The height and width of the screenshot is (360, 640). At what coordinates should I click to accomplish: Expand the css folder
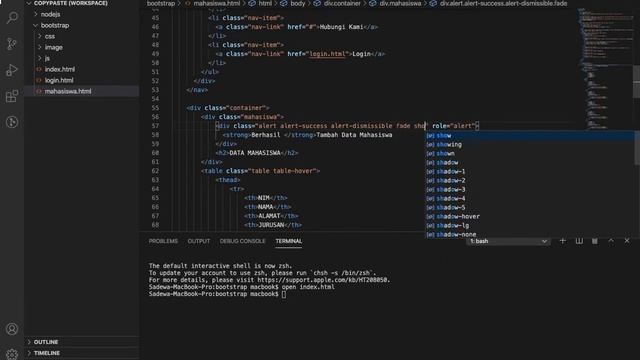50,36
